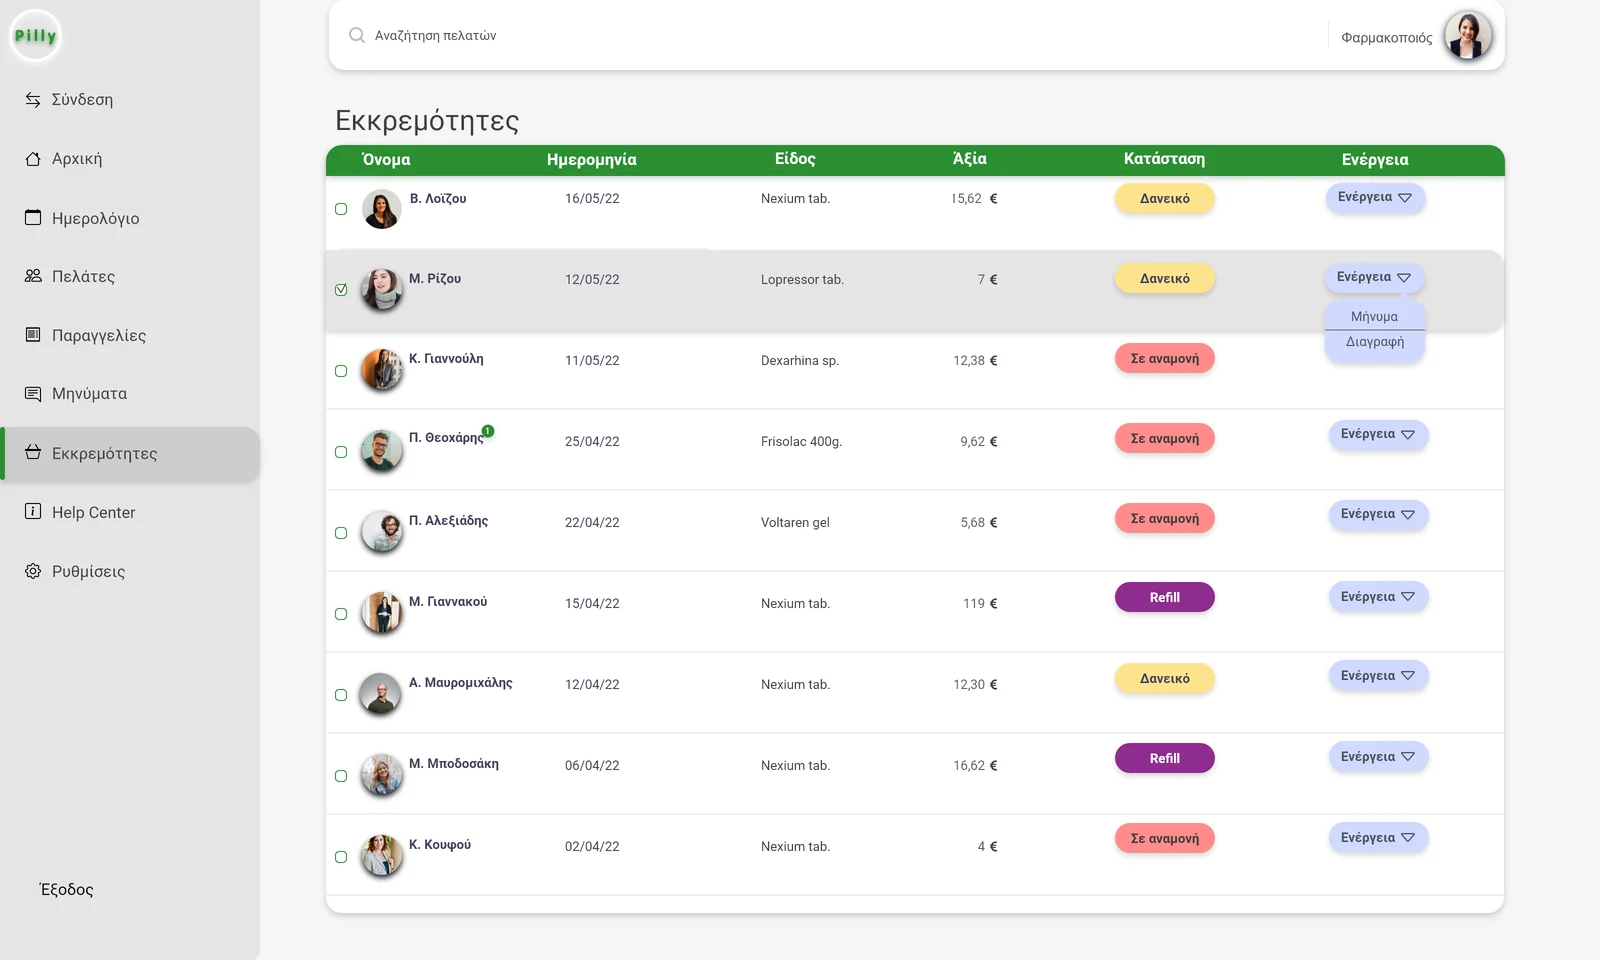Choose Διαγραφή from the action menu
Screen dimensions: 1600x960
point(1375,342)
